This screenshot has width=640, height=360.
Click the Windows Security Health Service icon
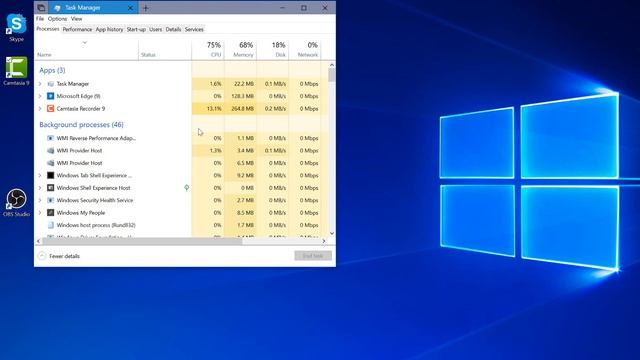51,200
